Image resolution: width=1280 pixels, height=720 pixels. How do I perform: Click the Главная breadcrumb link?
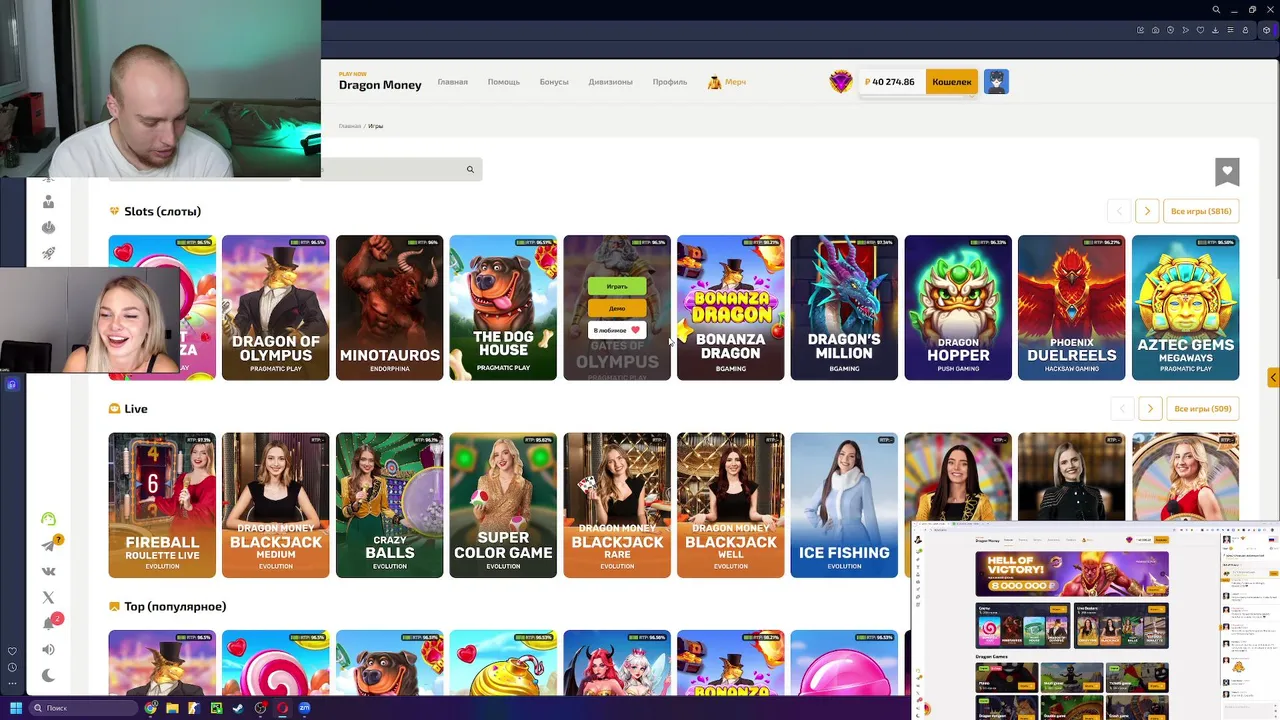point(349,126)
